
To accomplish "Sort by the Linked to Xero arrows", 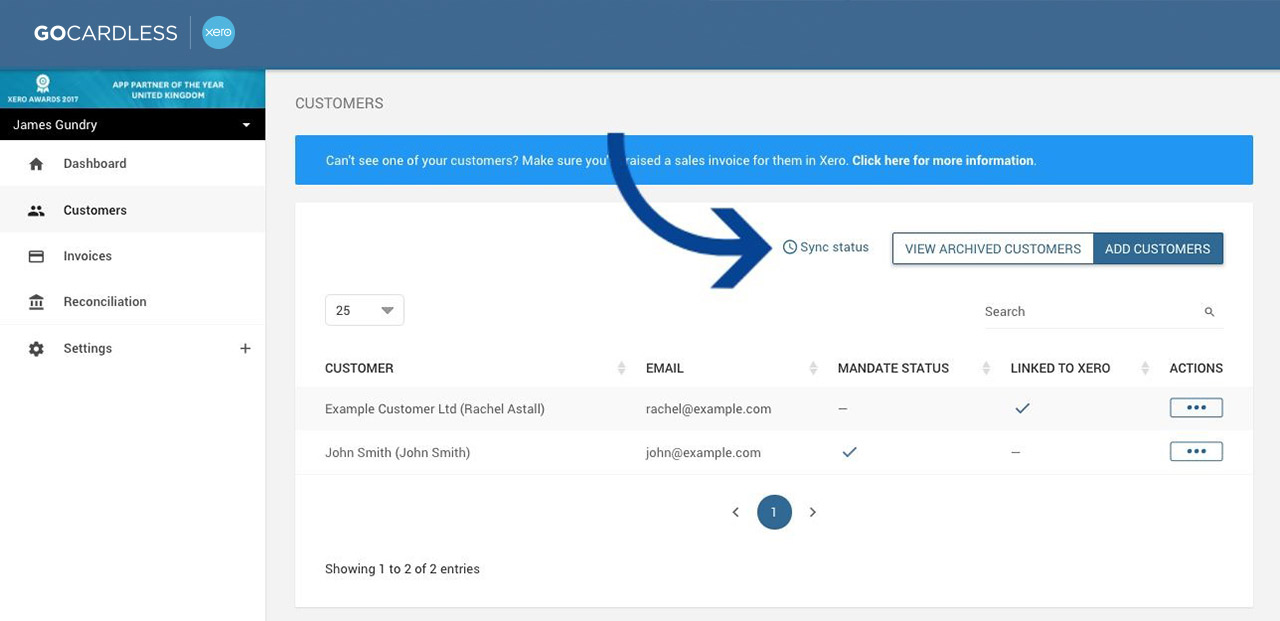I will (1145, 369).
